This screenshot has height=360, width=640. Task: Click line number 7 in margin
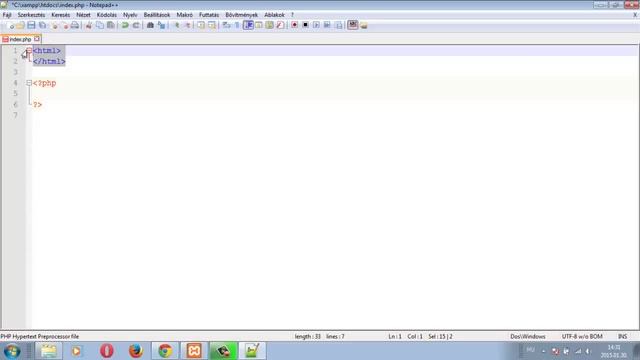[16, 115]
